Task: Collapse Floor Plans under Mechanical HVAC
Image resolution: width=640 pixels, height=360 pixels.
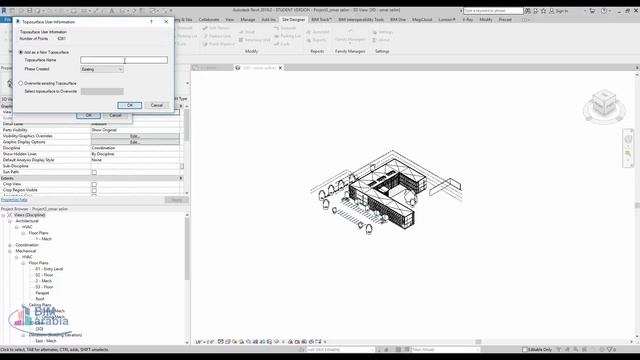Action: pyautogui.click(x=23, y=263)
